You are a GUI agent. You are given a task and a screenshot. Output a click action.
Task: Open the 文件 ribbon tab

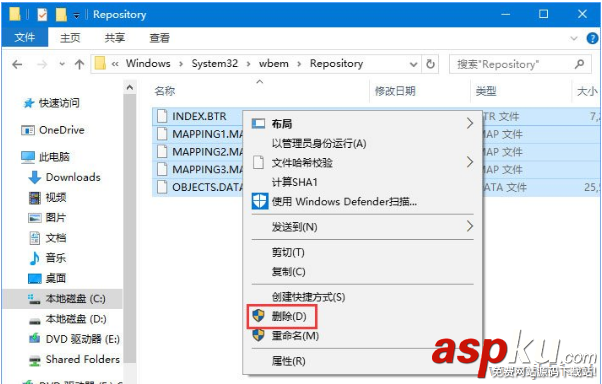pyautogui.click(x=25, y=37)
